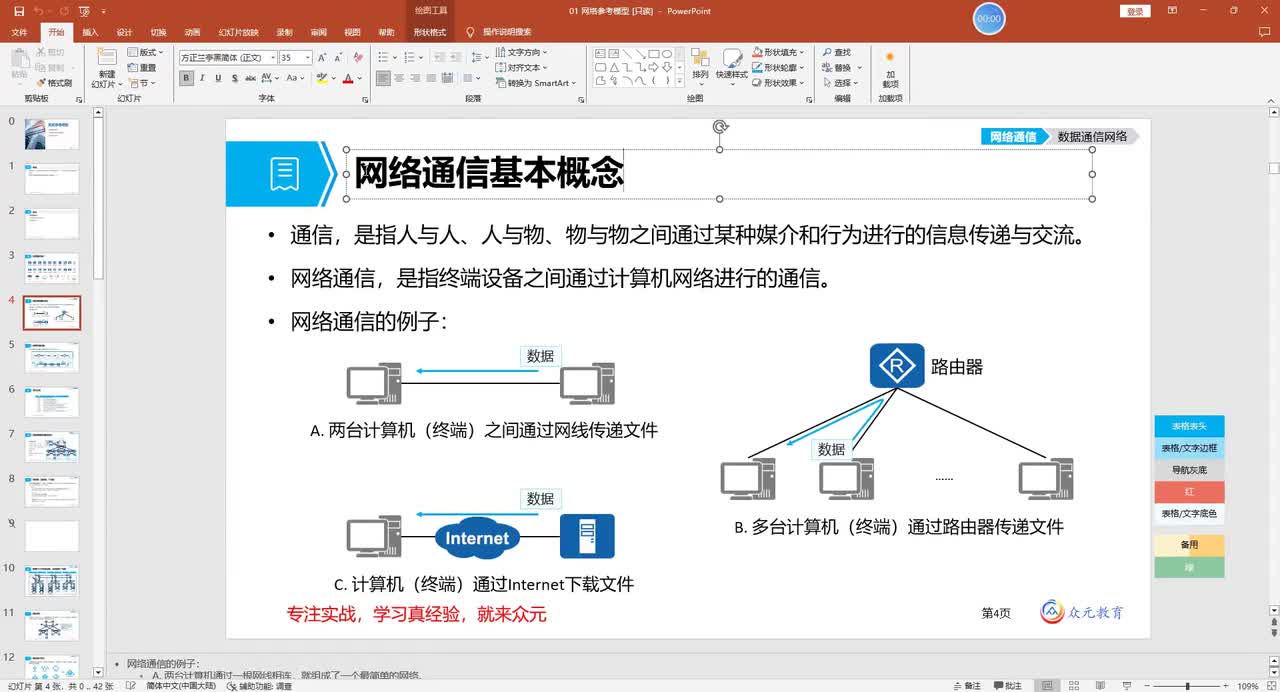Open Comments (批注) from the status bar
The image size is (1280, 692).
1008,686
